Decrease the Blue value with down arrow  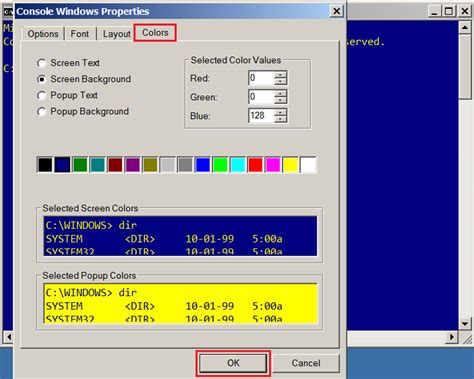coord(281,119)
